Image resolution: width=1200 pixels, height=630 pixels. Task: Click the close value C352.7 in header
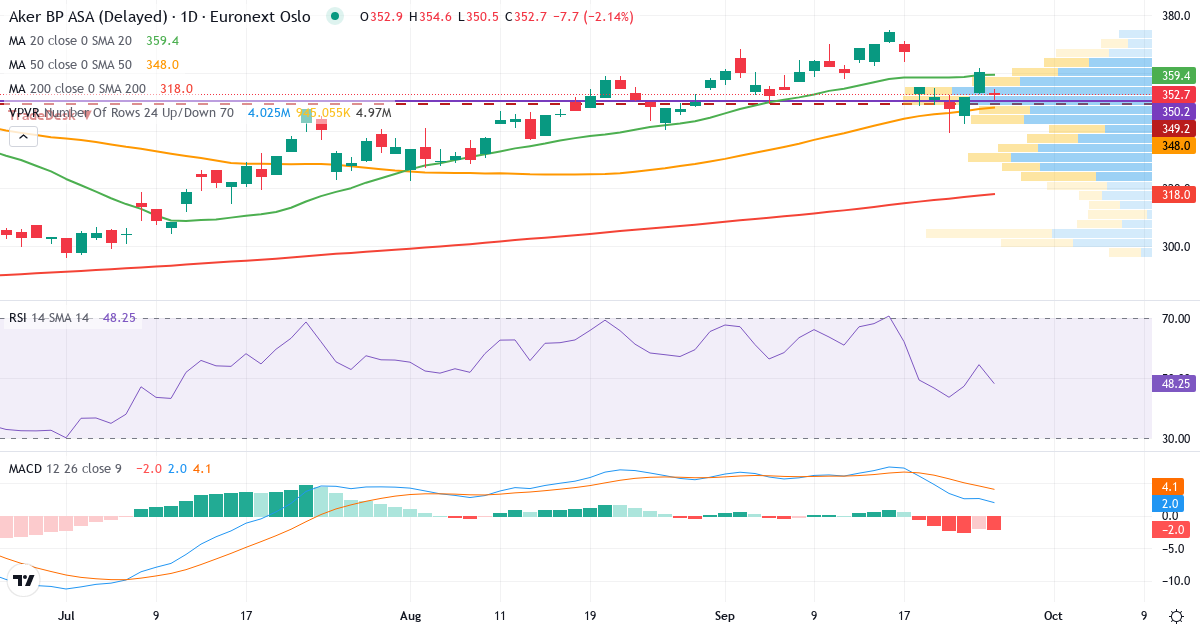[x=528, y=17]
